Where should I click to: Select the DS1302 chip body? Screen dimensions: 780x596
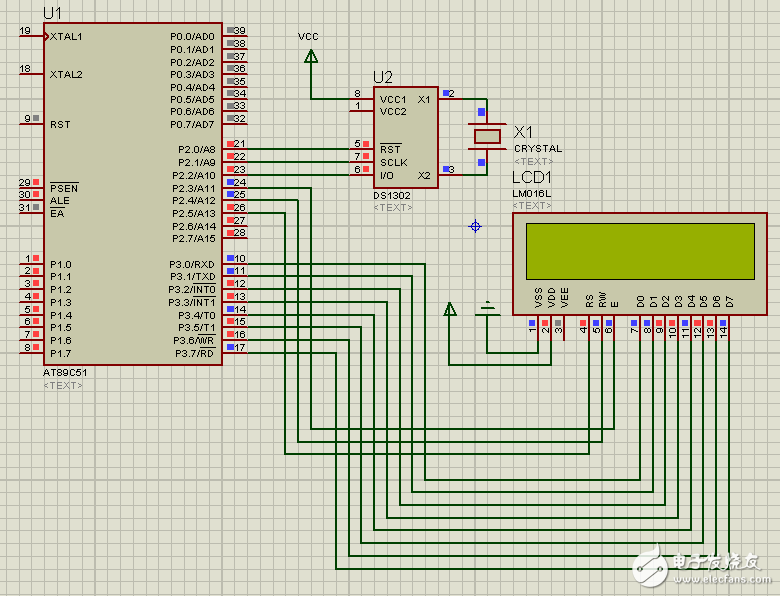coord(405,135)
